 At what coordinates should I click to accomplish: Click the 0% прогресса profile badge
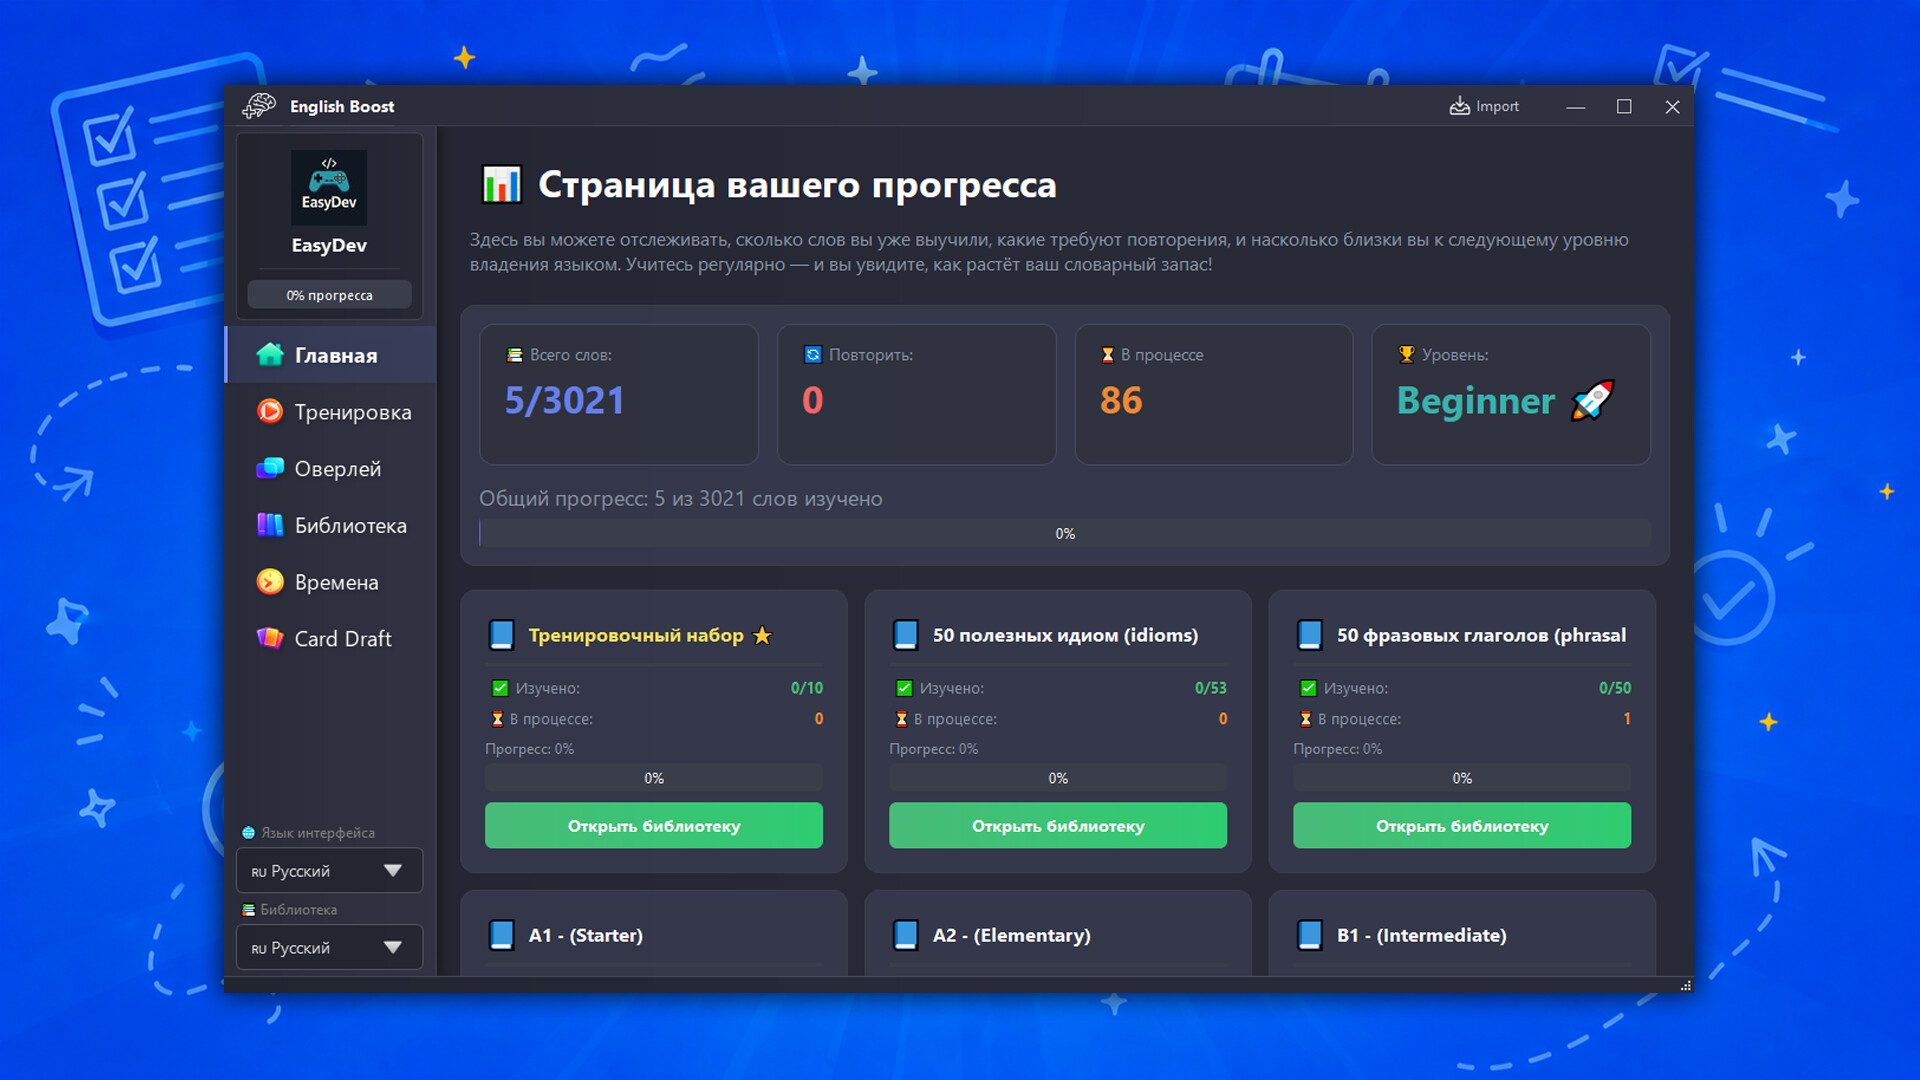[x=329, y=295]
